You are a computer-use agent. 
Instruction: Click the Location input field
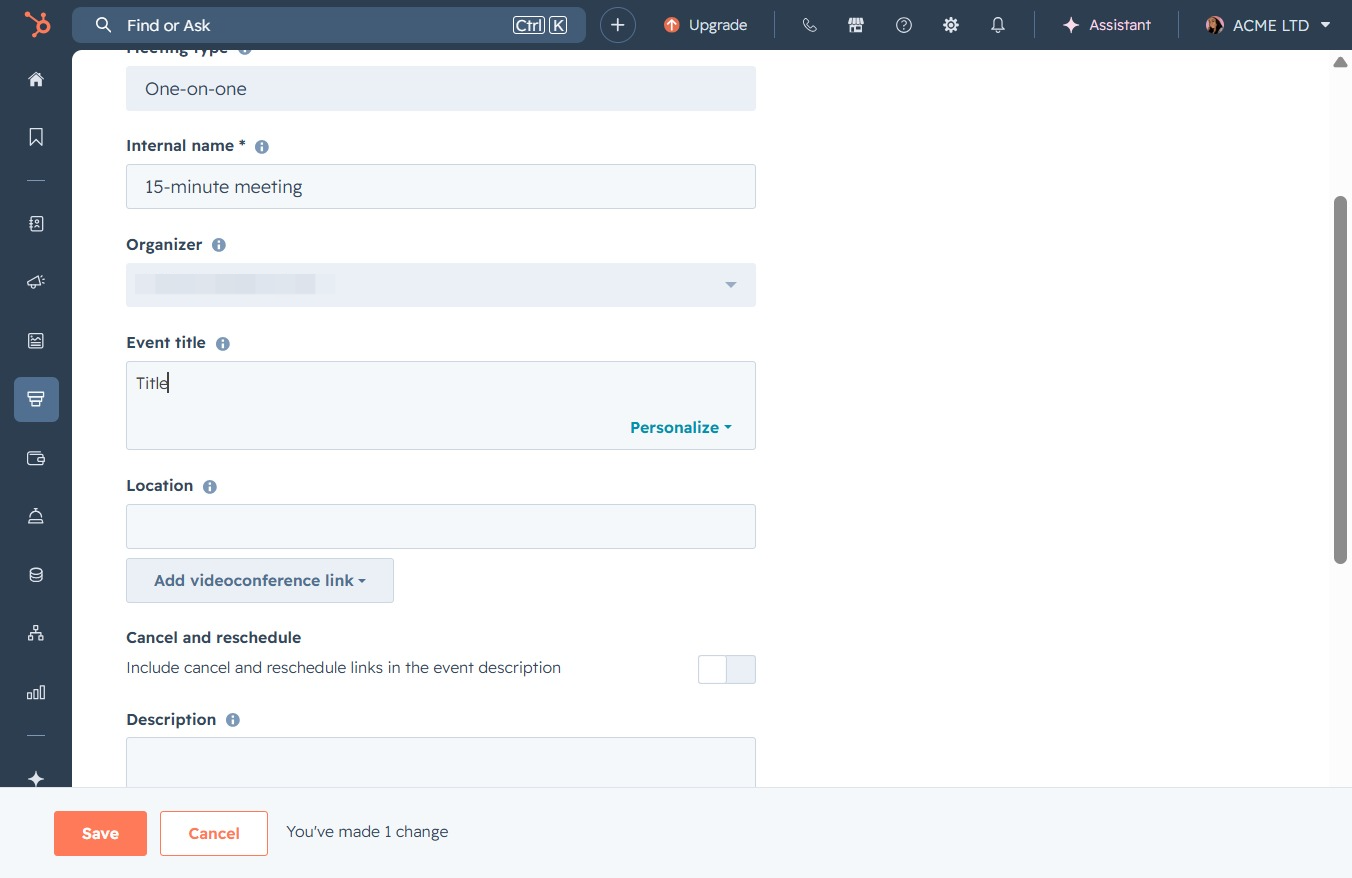pos(441,526)
